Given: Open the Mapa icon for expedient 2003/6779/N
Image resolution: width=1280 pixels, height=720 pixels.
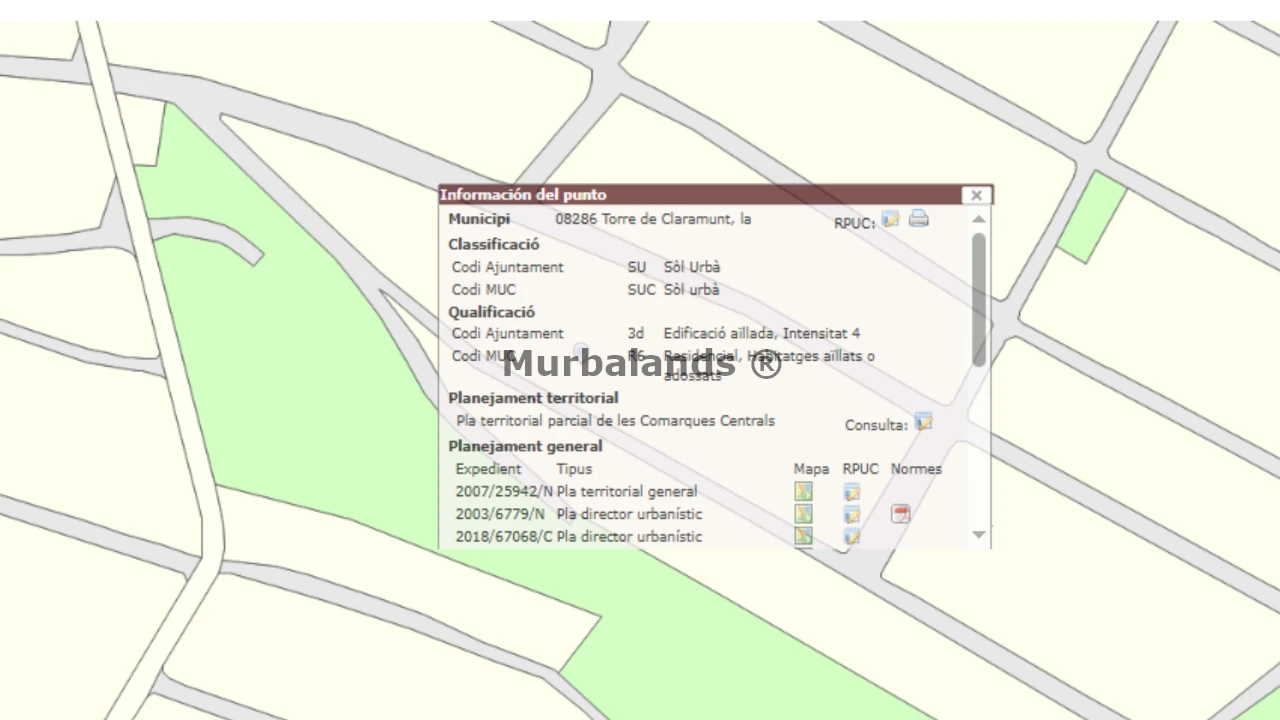Looking at the screenshot, I should 803,514.
